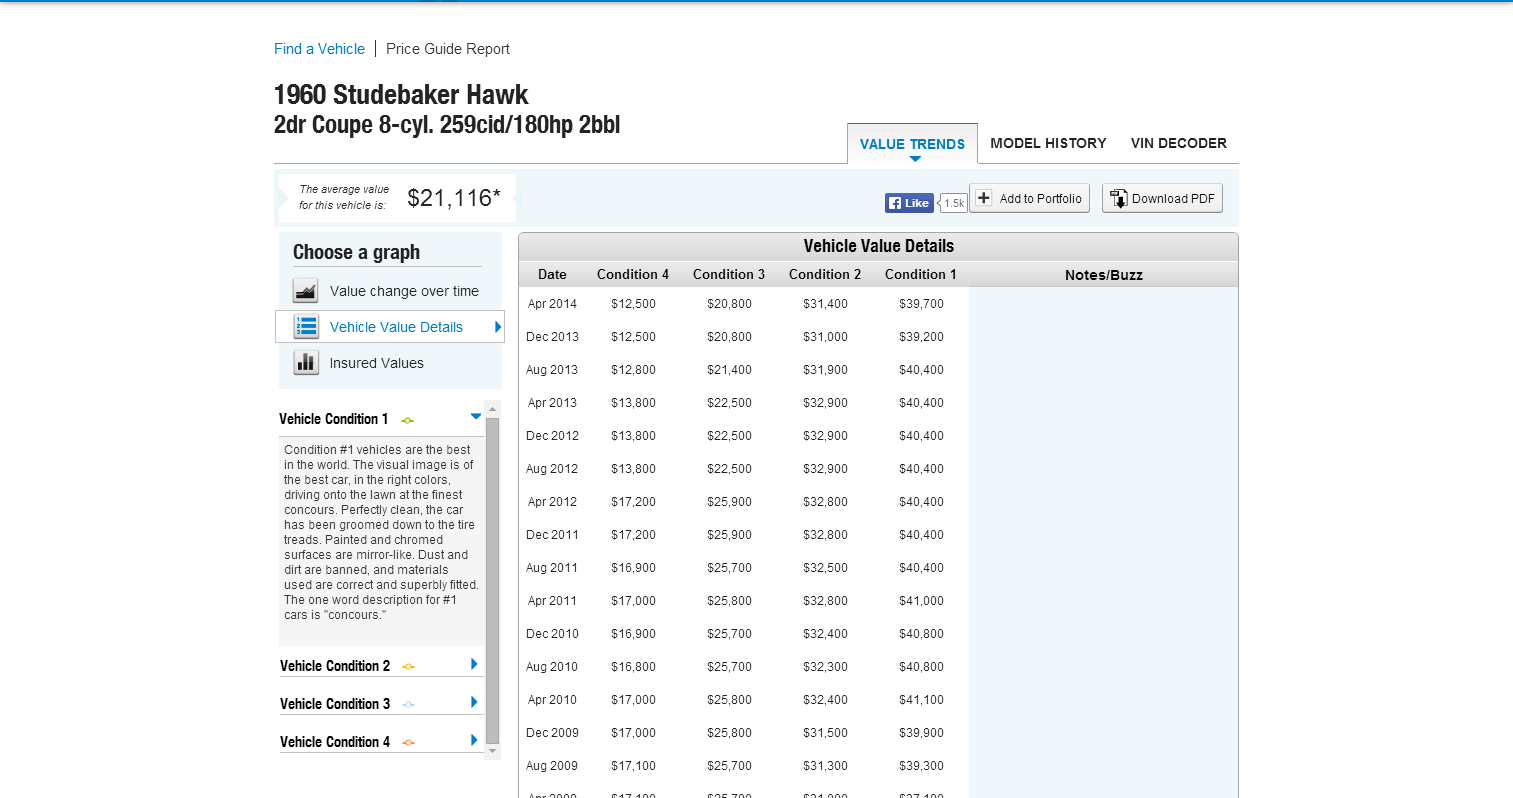Viewport: 1513px width, 798px height.
Task: Click the Condition 3 light blue line marker
Action: [x=408, y=705]
